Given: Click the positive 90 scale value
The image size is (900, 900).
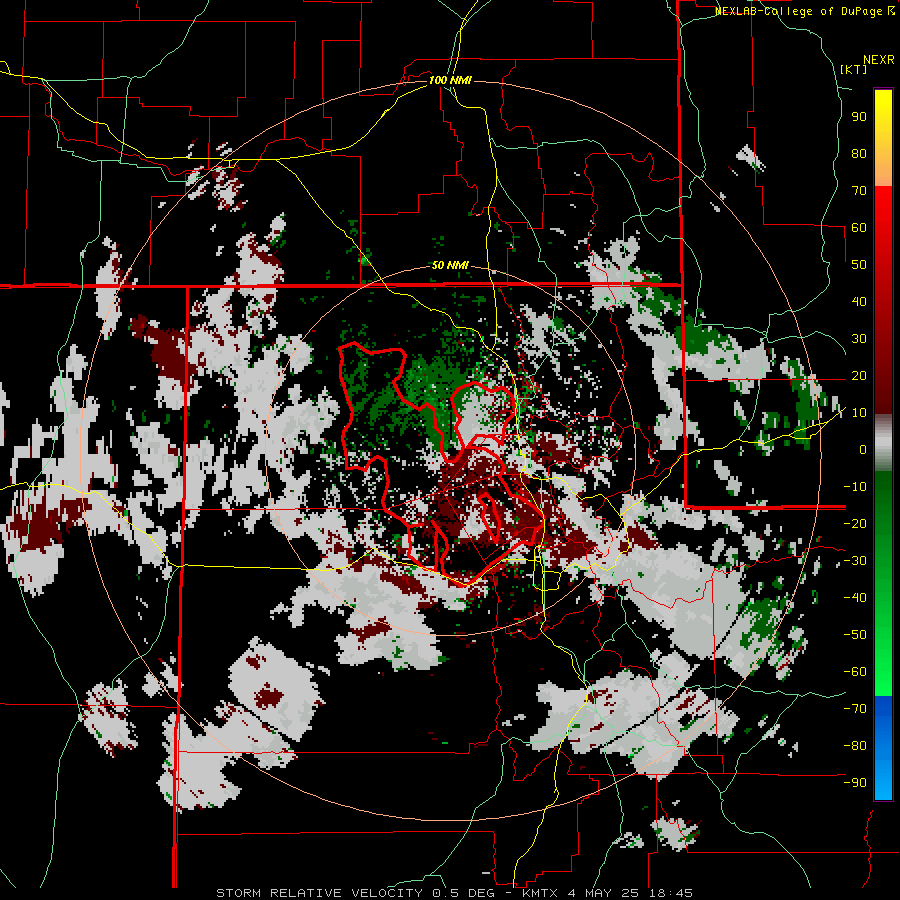Looking at the screenshot, I should pos(859,117).
